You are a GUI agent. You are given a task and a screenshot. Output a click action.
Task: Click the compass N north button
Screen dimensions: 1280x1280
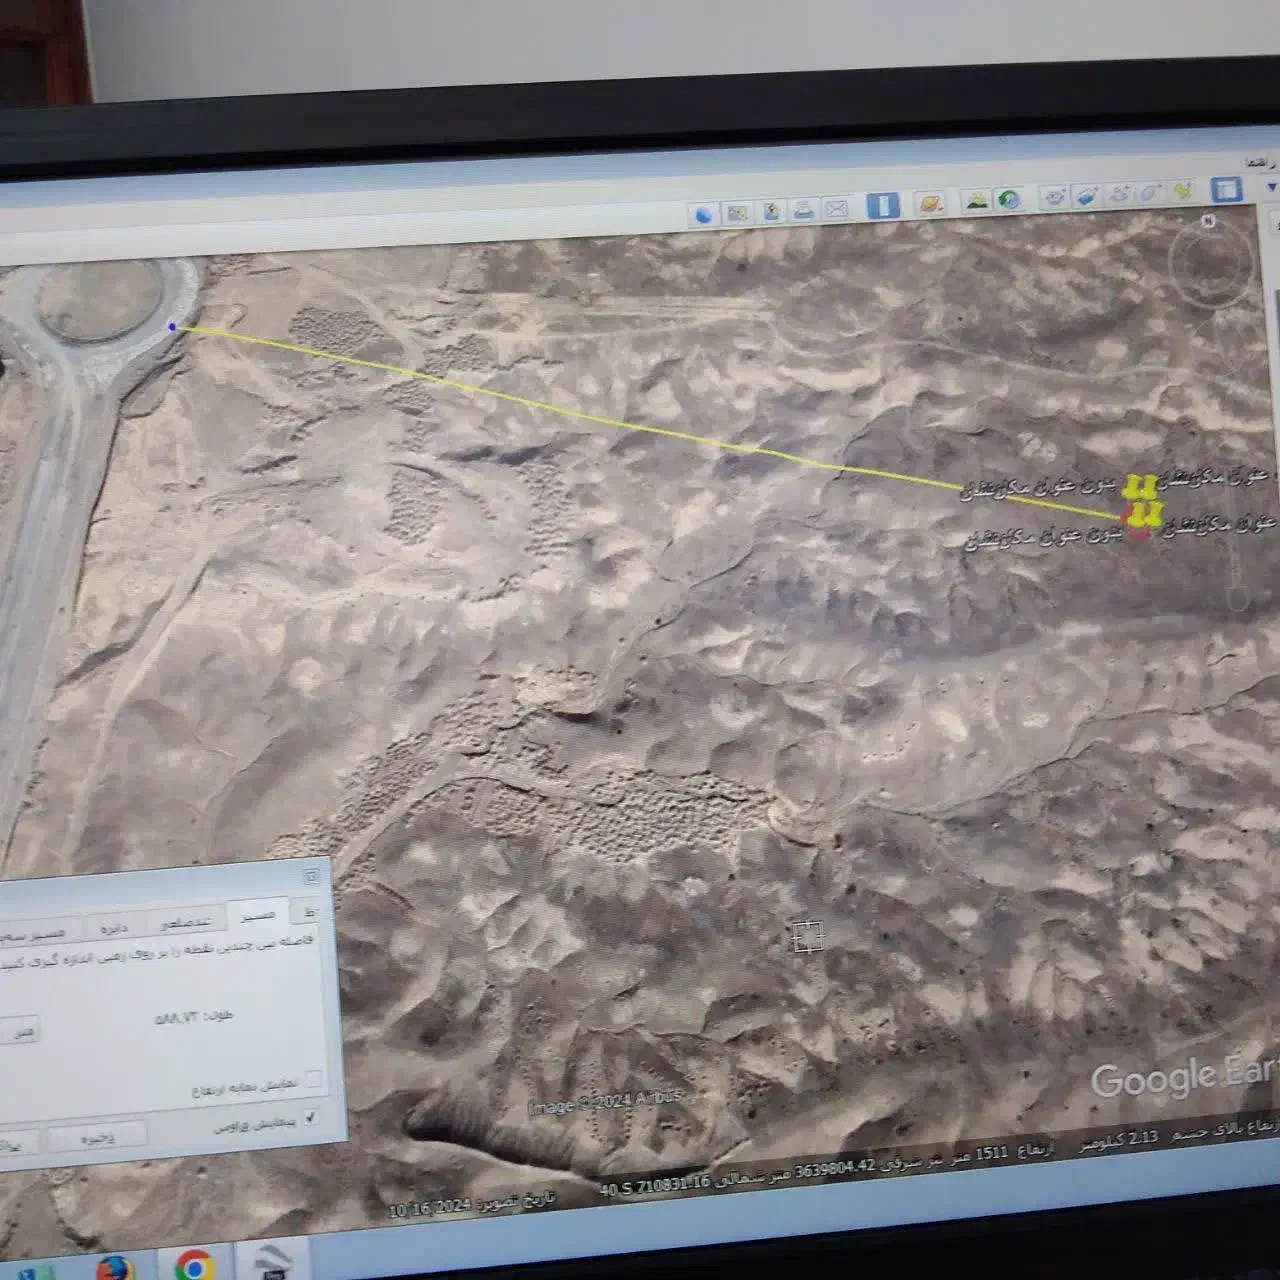[1208, 221]
